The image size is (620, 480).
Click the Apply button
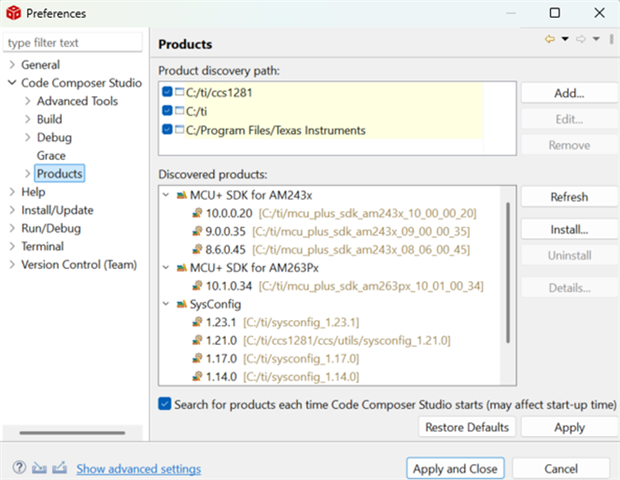[569, 427]
